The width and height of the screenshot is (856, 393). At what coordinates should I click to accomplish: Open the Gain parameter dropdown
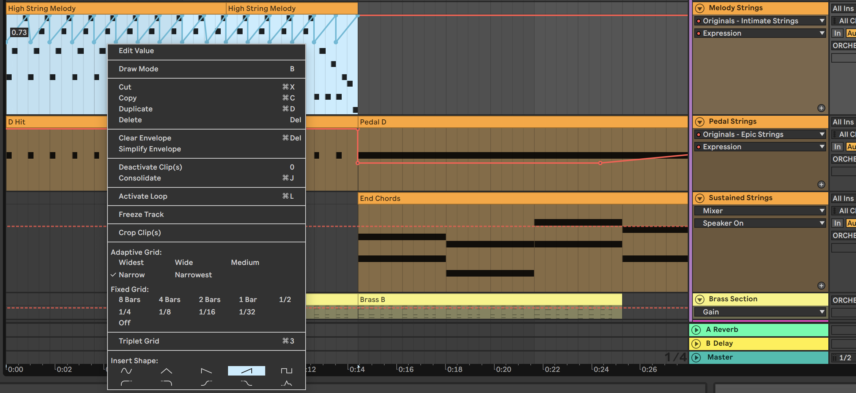click(760, 312)
